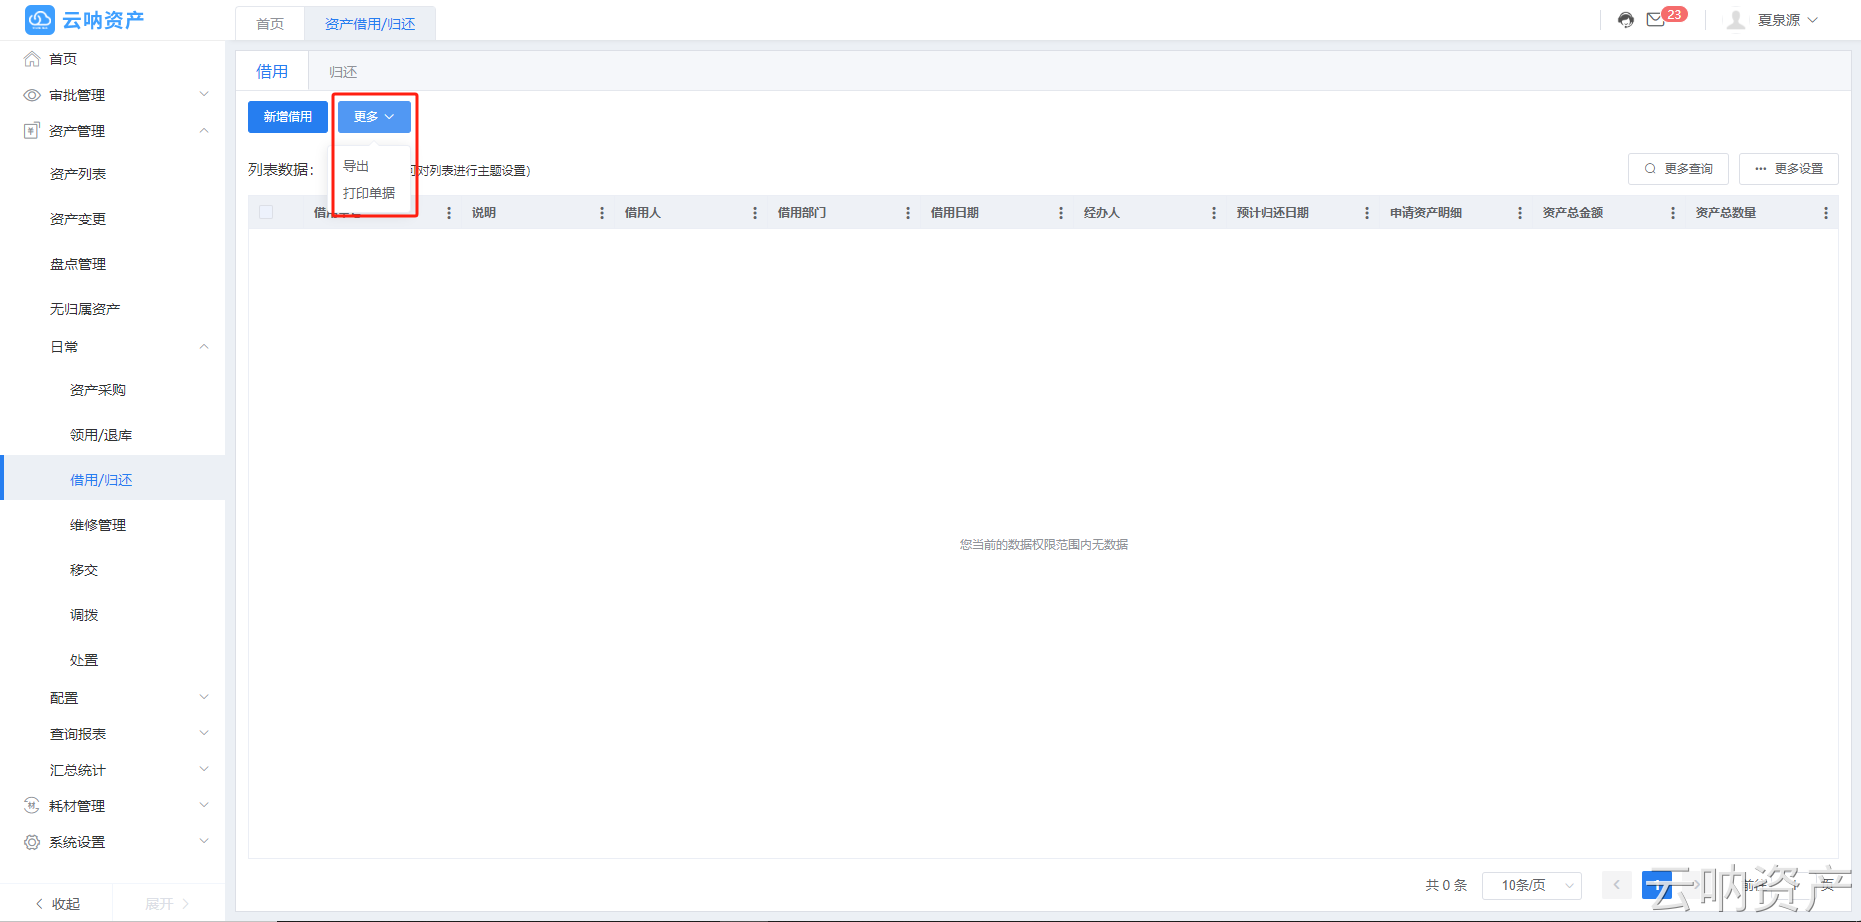Open column menu dots for 借用人
This screenshot has height=922, width=1861.
755,213
